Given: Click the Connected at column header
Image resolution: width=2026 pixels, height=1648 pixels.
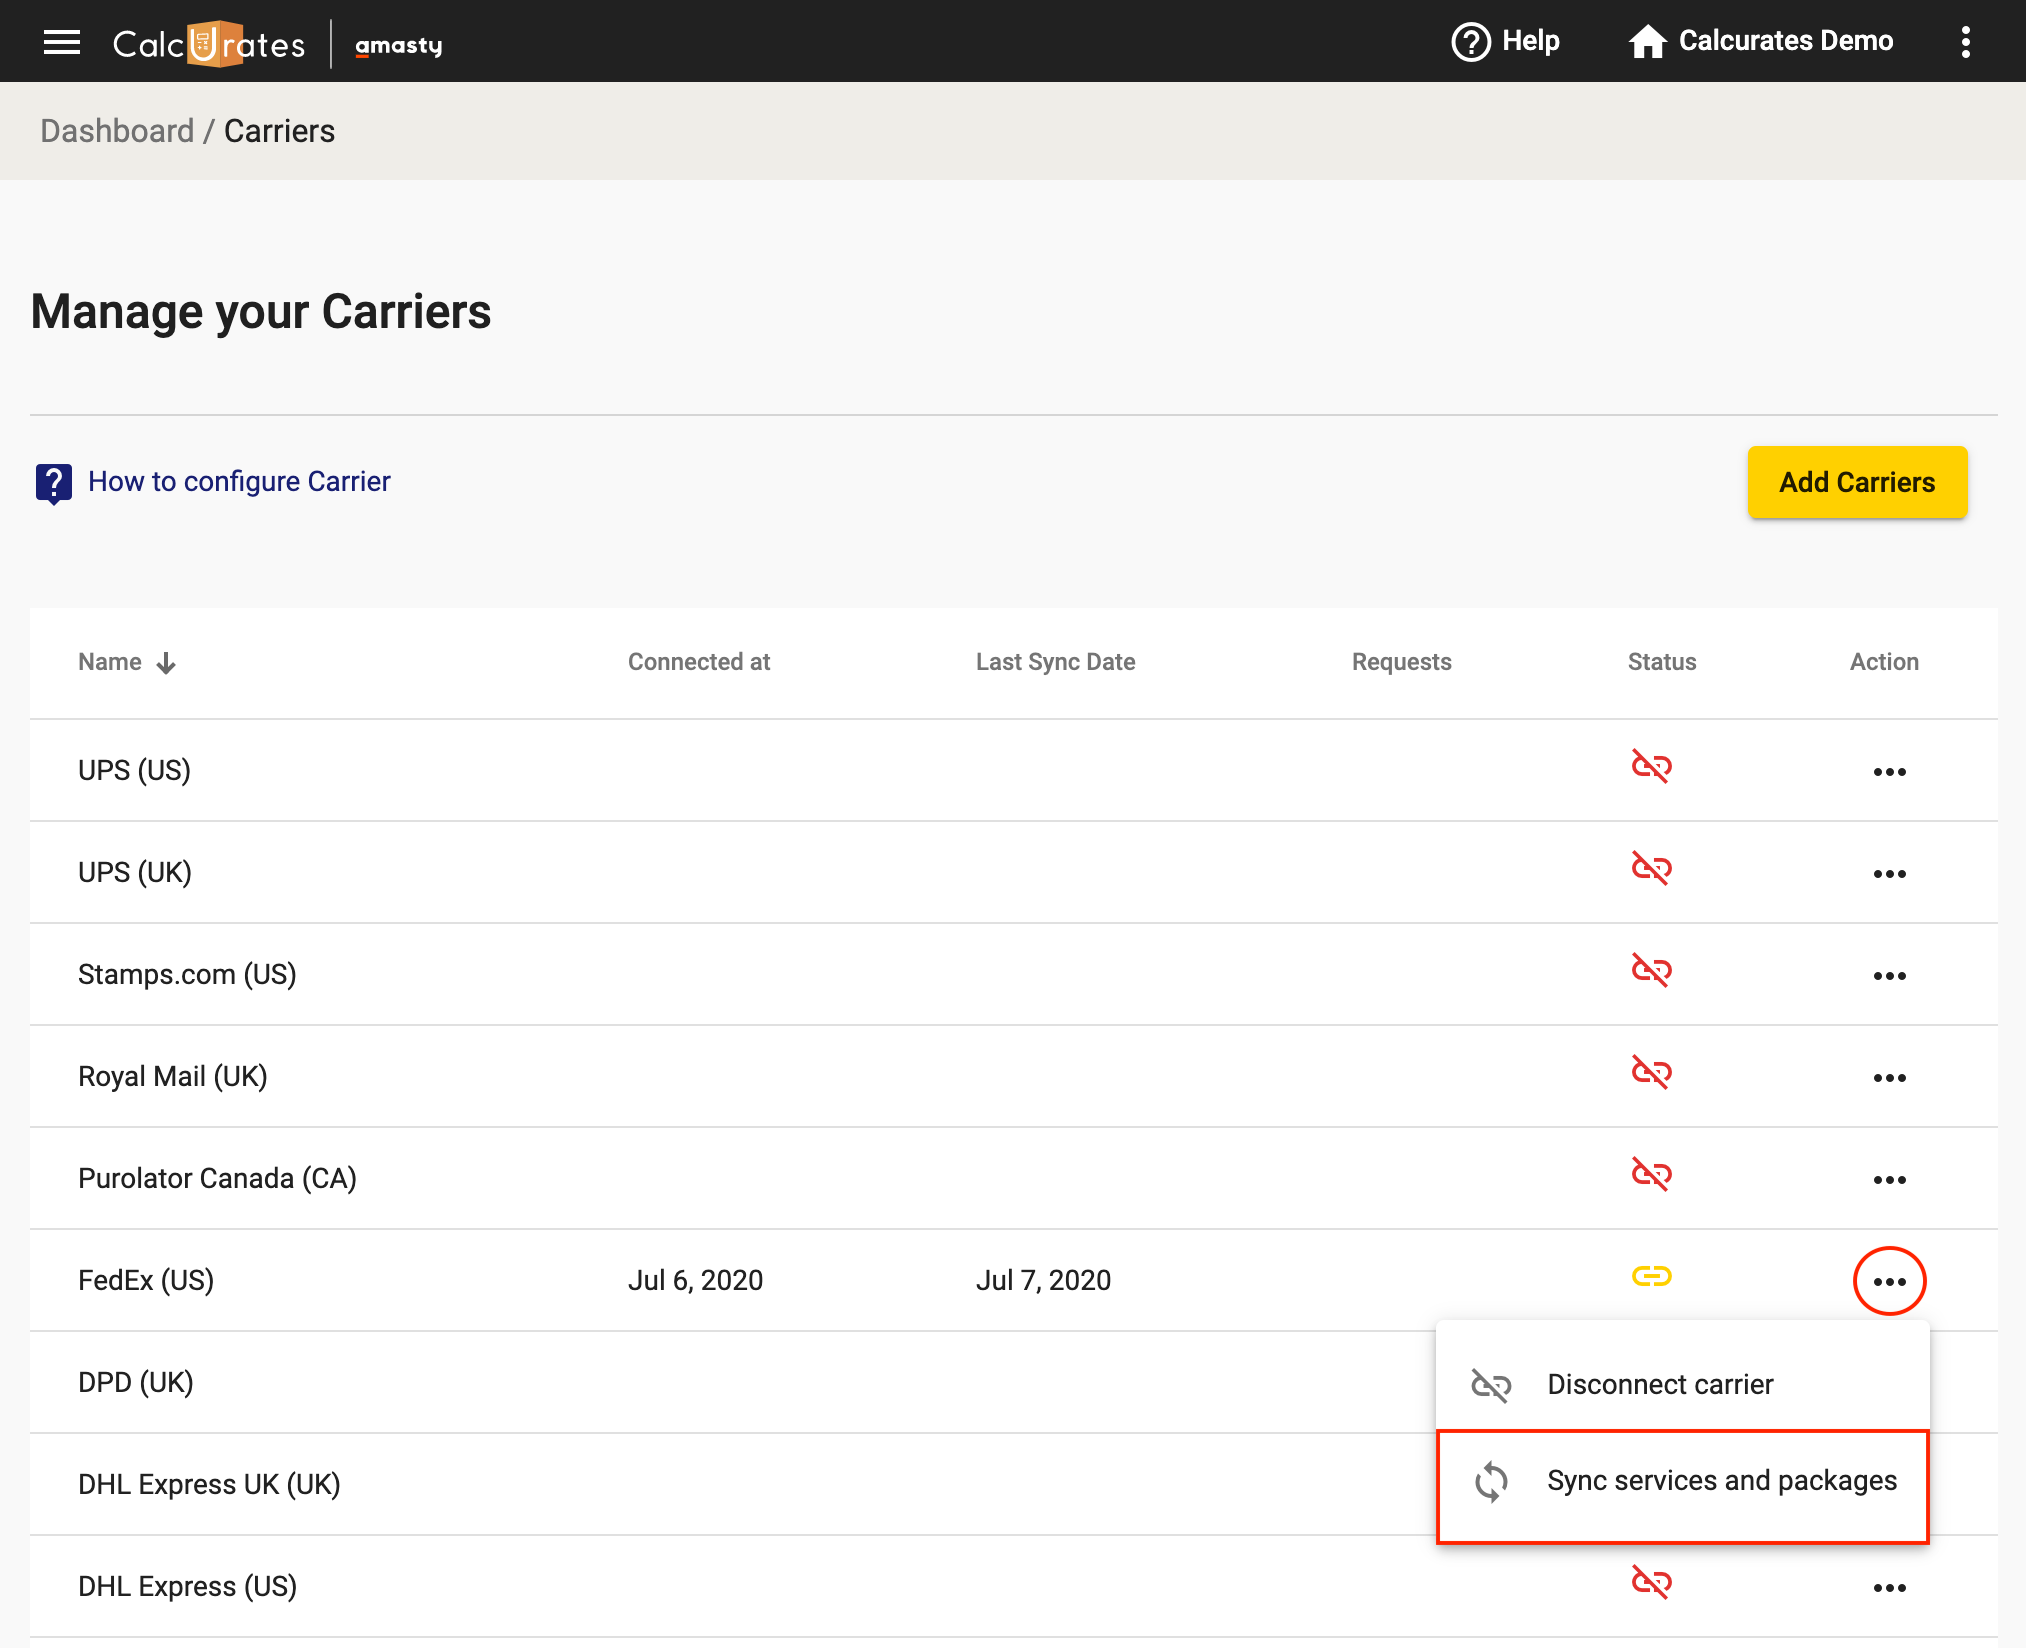Looking at the screenshot, I should pos(699,662).
